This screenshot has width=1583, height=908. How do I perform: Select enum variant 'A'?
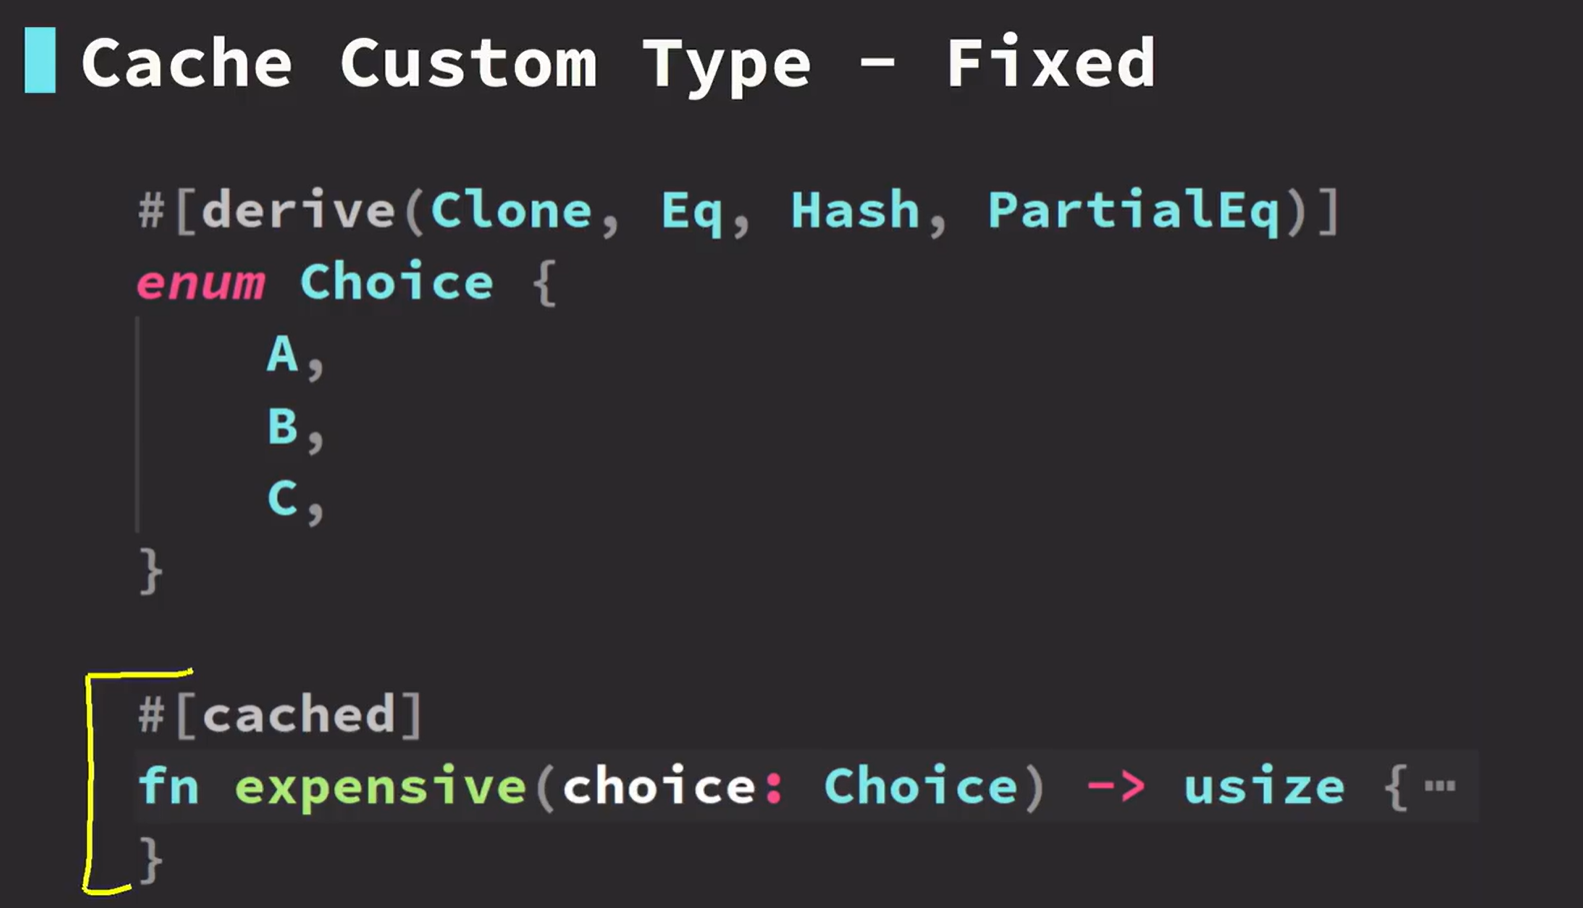(x=283, y=355)
